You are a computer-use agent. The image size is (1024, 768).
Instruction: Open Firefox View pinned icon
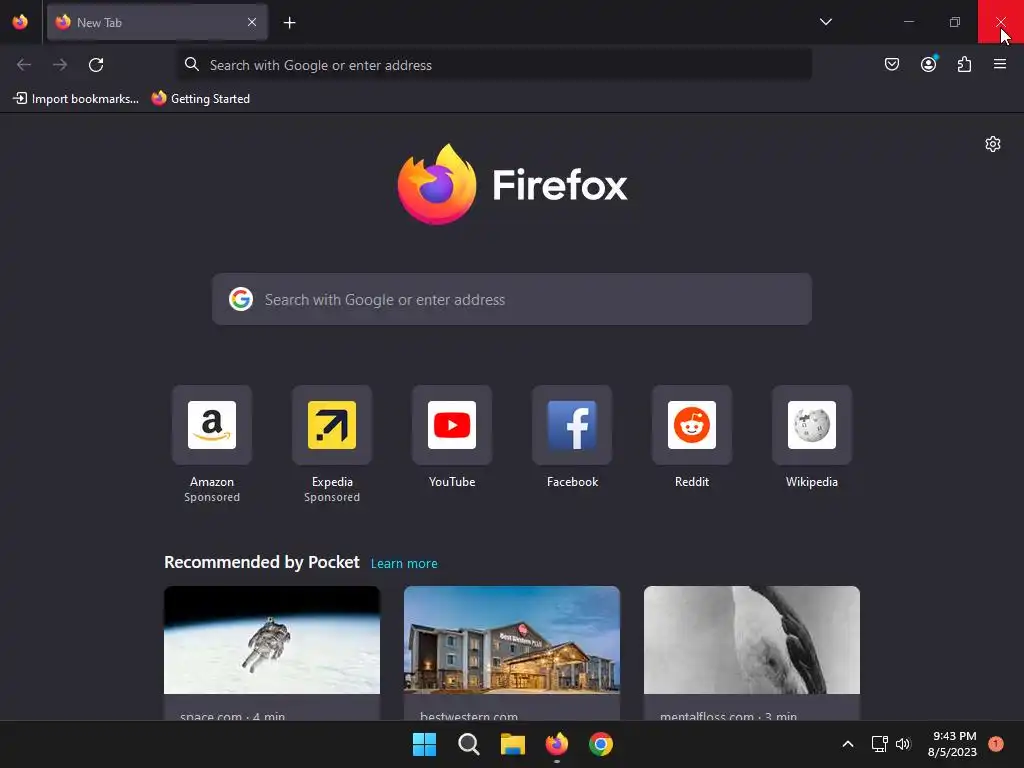tap(20, 22)
